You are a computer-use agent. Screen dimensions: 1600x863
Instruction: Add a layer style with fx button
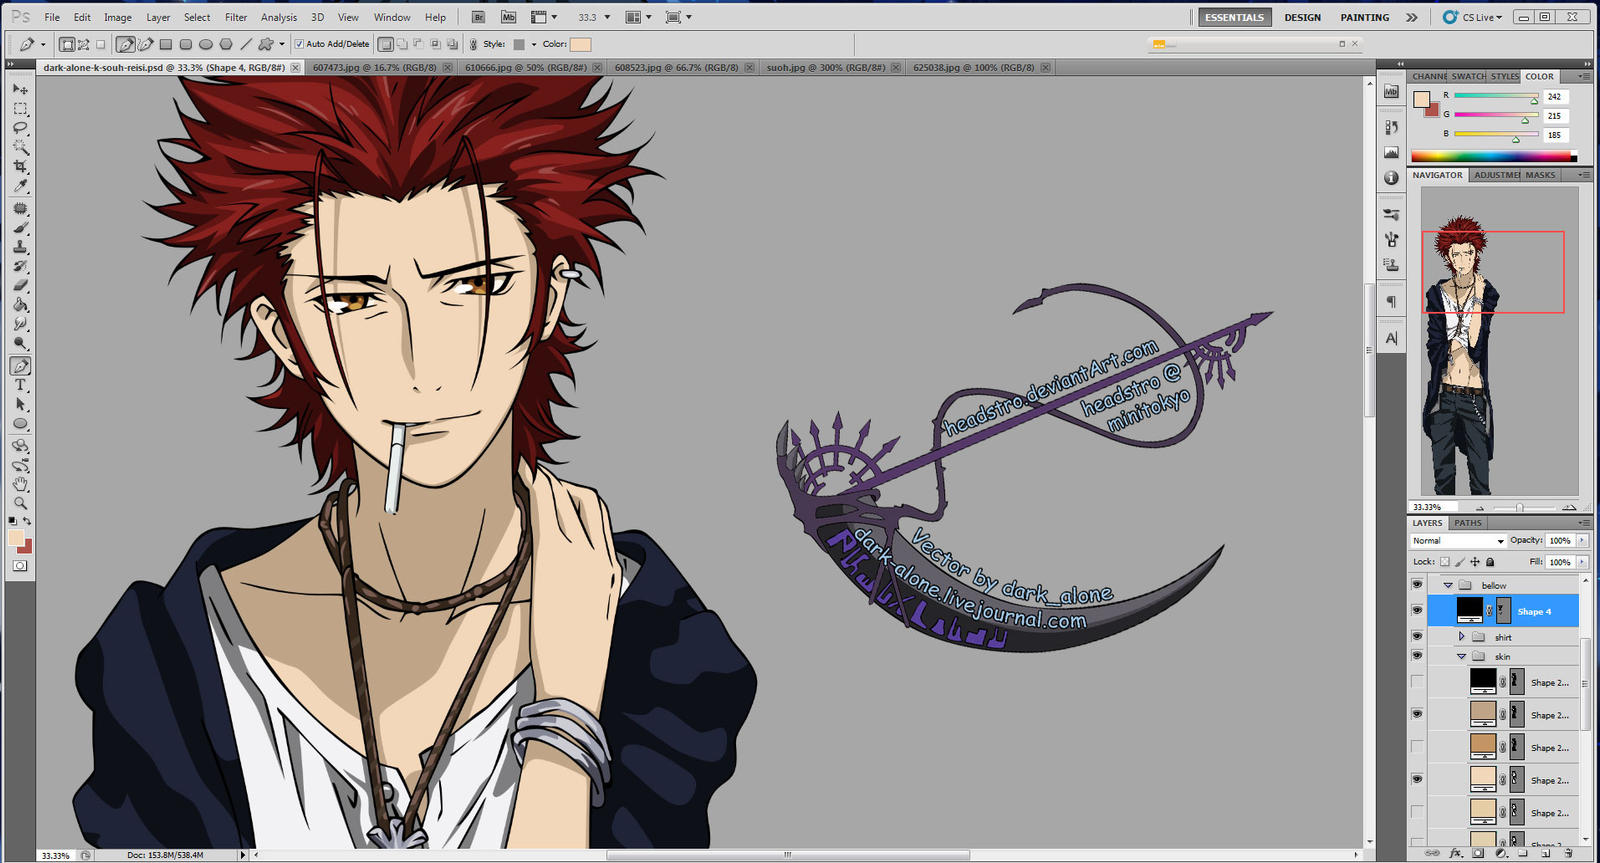point(1455,853)
